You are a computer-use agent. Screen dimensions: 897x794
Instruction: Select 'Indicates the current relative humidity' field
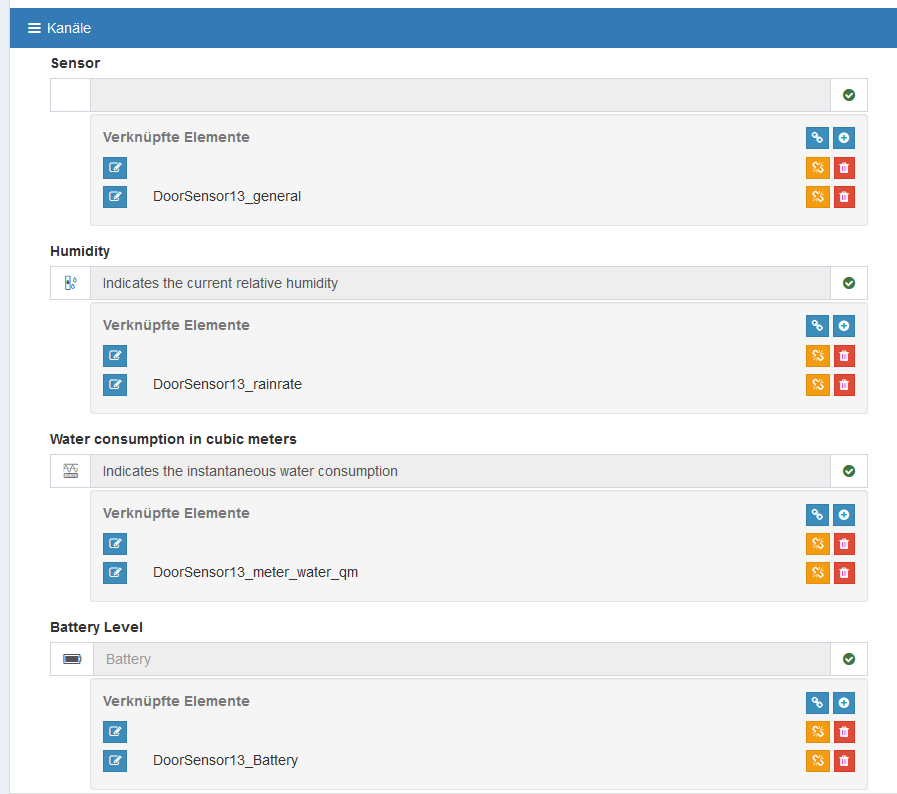461,283
